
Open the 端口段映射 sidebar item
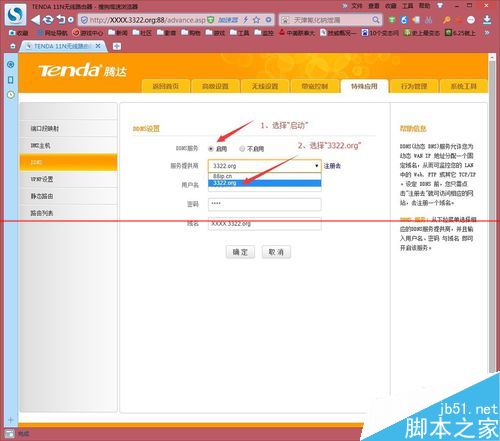[69, 128]
